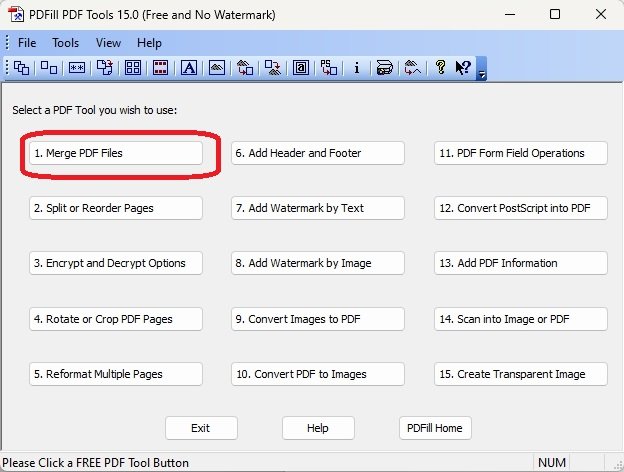624x472 pixels.
Task: Click the Convert PDF to Images toolbar icon
Action: [x=273, y=68]
